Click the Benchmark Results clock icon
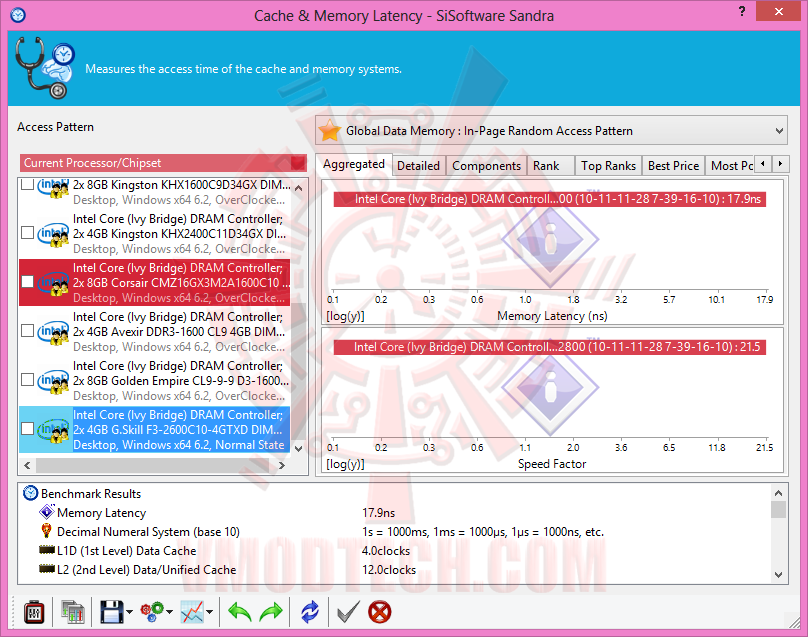808x637 pixels. 30,493
